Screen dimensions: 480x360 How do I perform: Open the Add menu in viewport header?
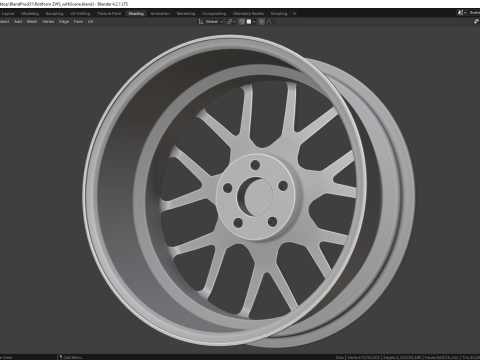(x=18, y=22)
